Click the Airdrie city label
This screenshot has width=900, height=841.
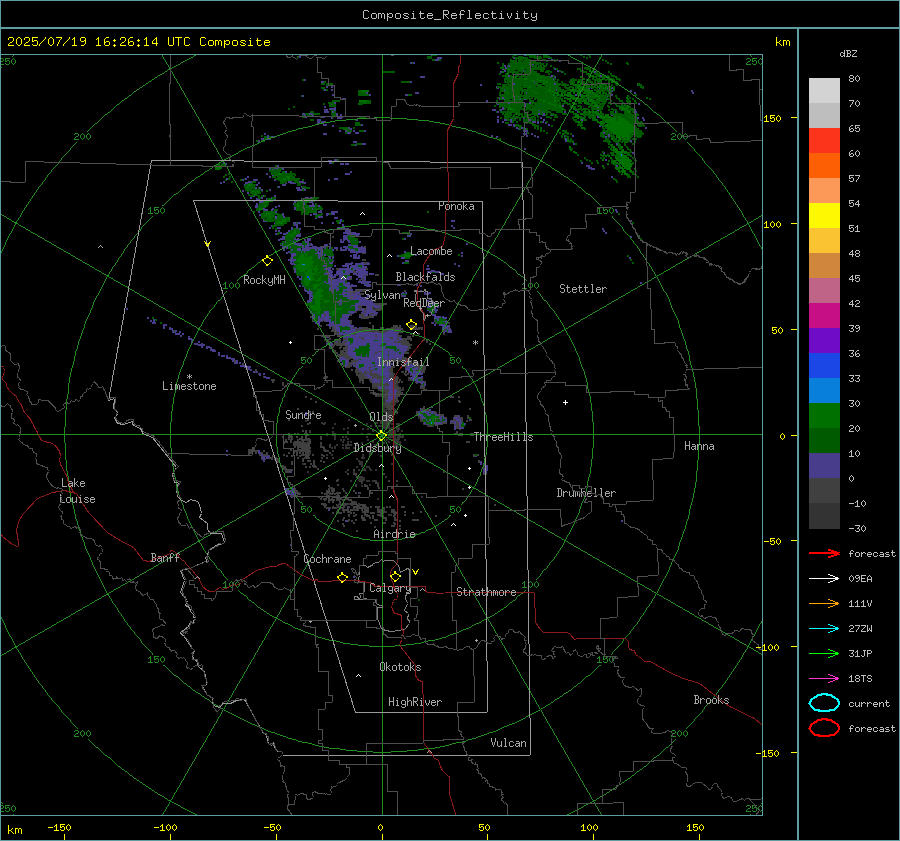[x=394, y=534]
